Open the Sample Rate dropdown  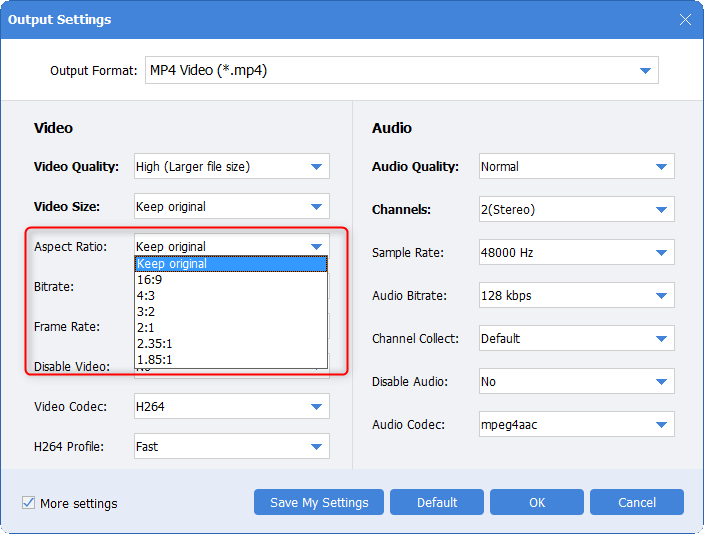576,252
